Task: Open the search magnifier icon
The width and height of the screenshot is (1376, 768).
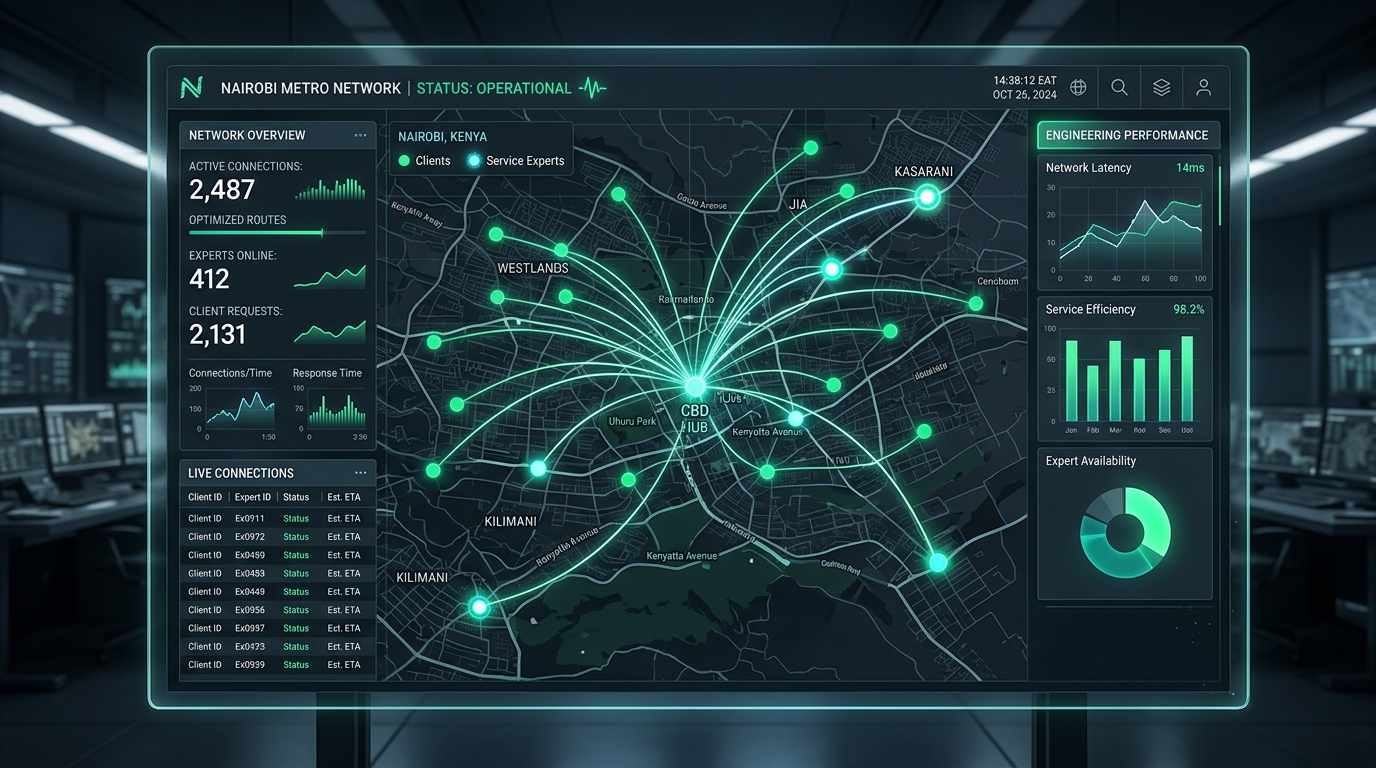Action: [x=1119, y=88]
